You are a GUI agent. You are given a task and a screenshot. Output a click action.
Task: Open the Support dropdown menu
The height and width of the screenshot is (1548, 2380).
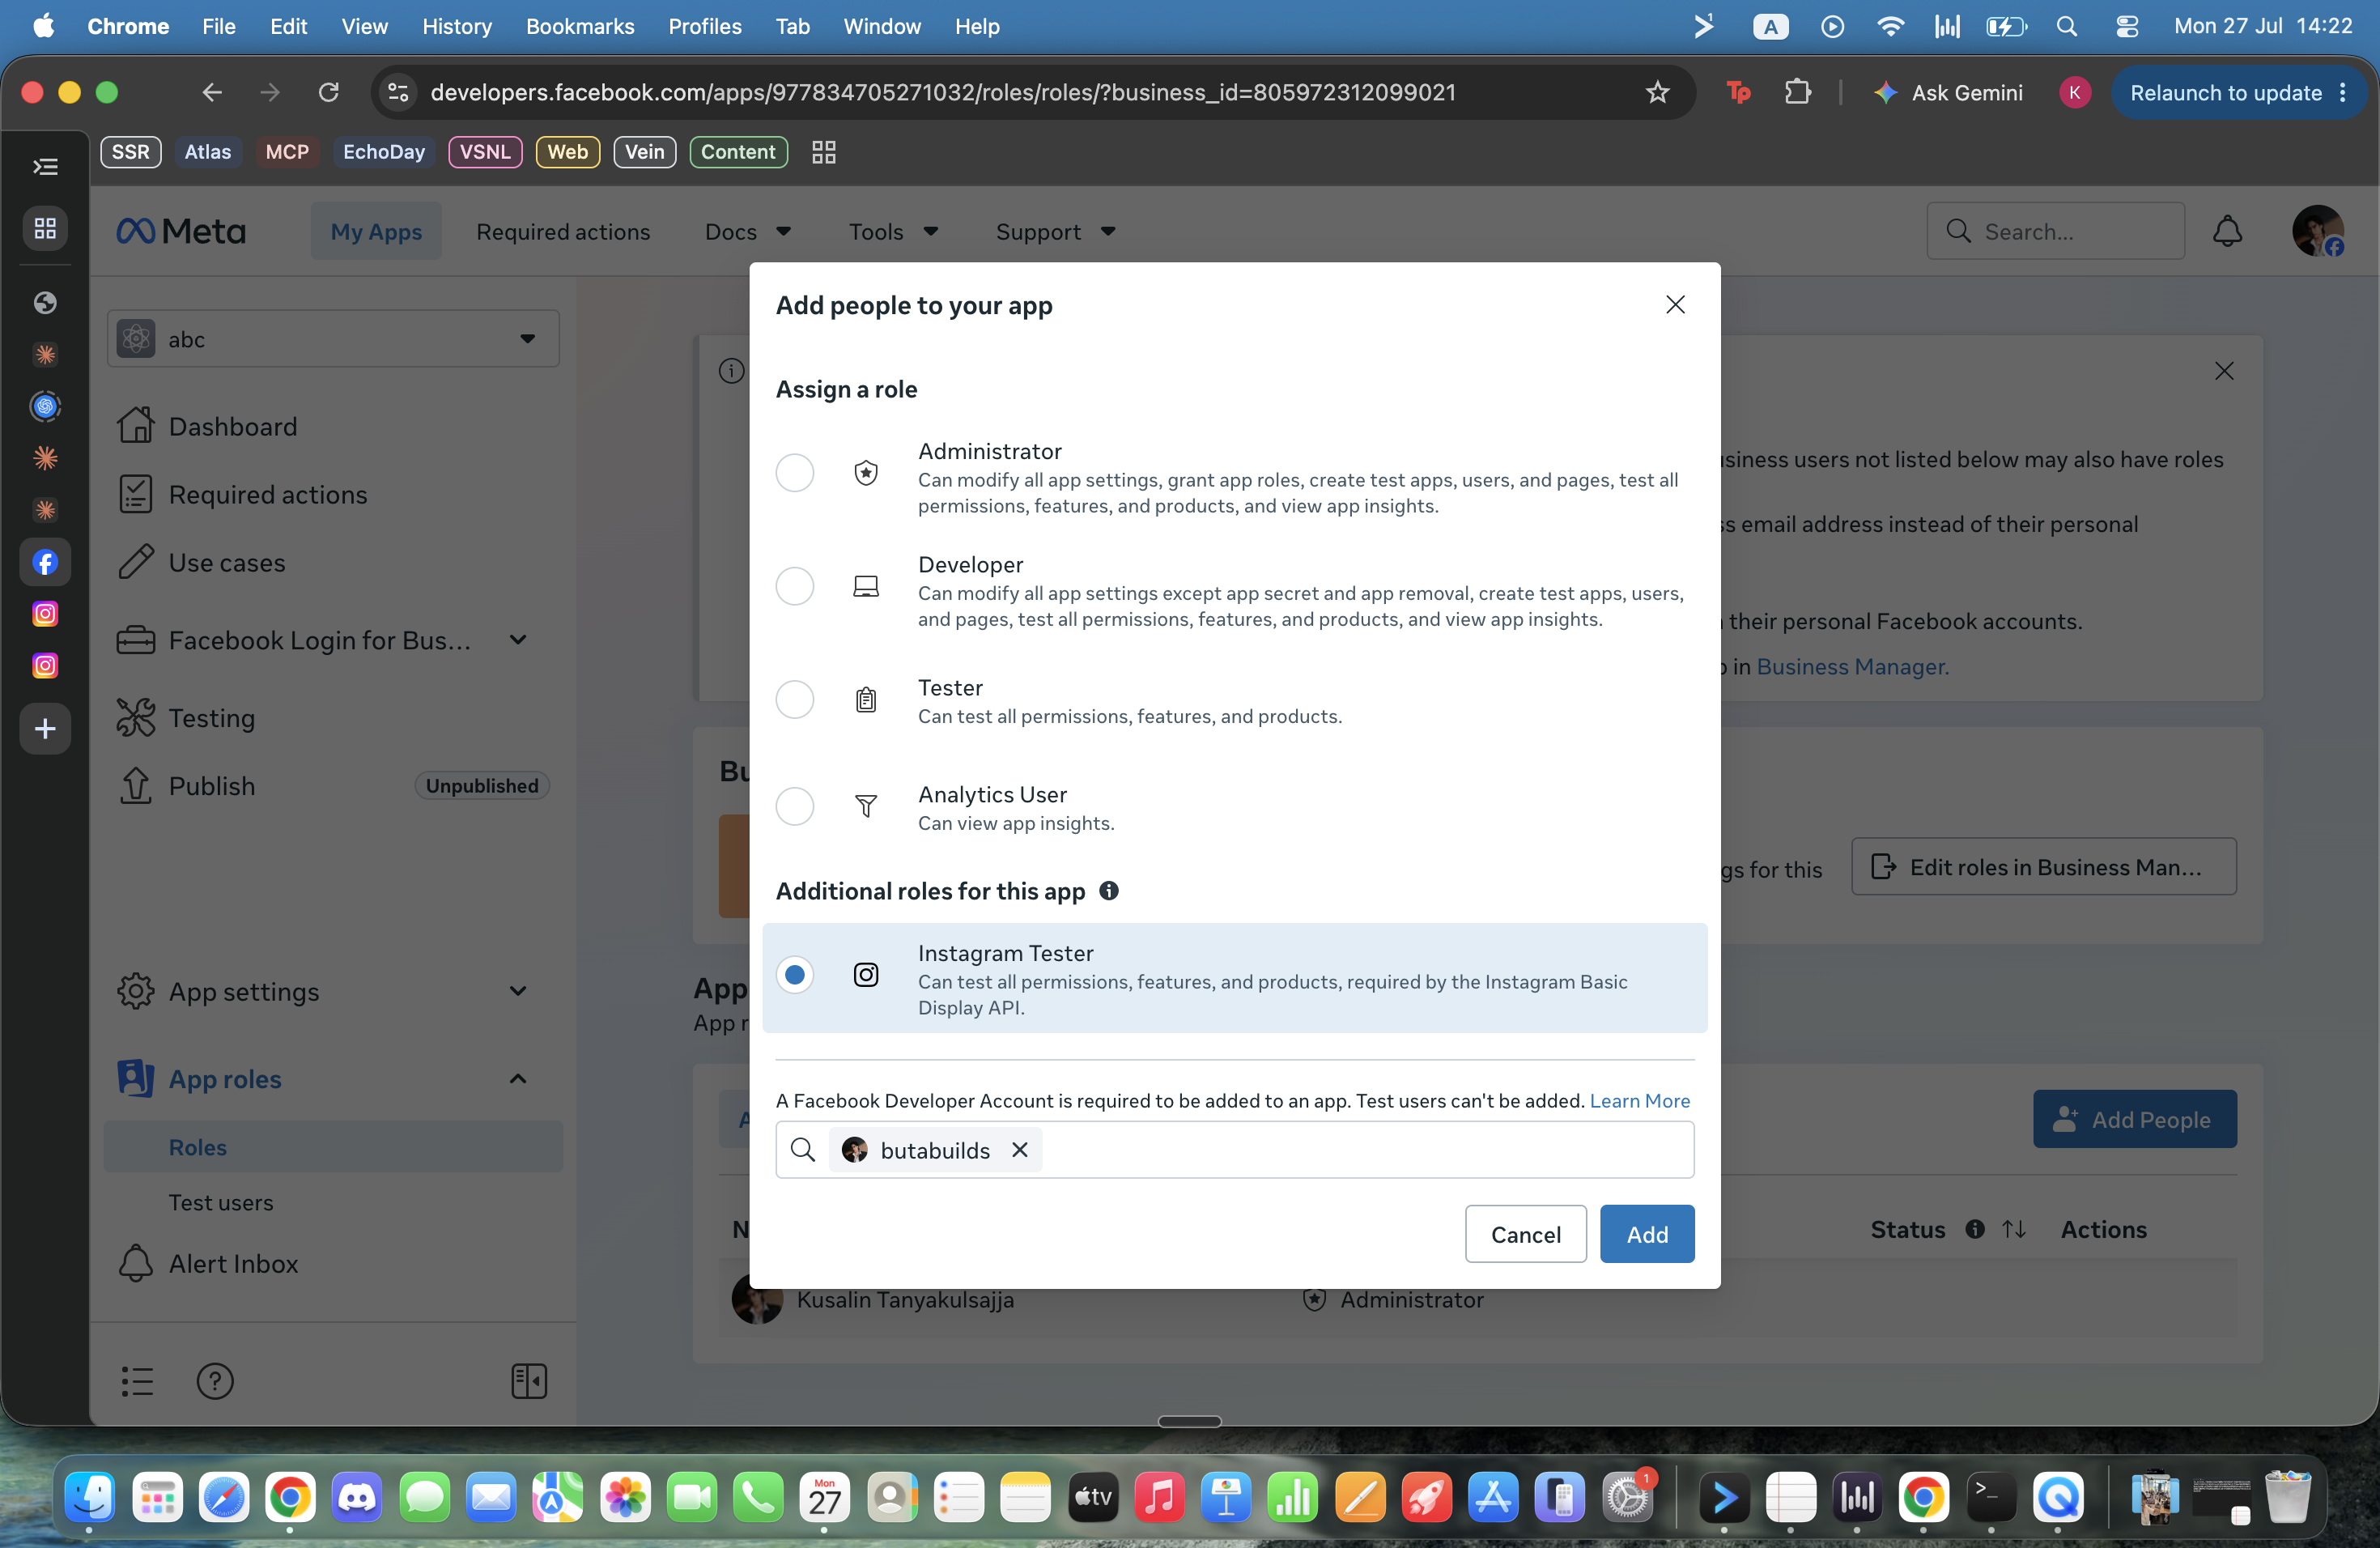[1056, 231]
